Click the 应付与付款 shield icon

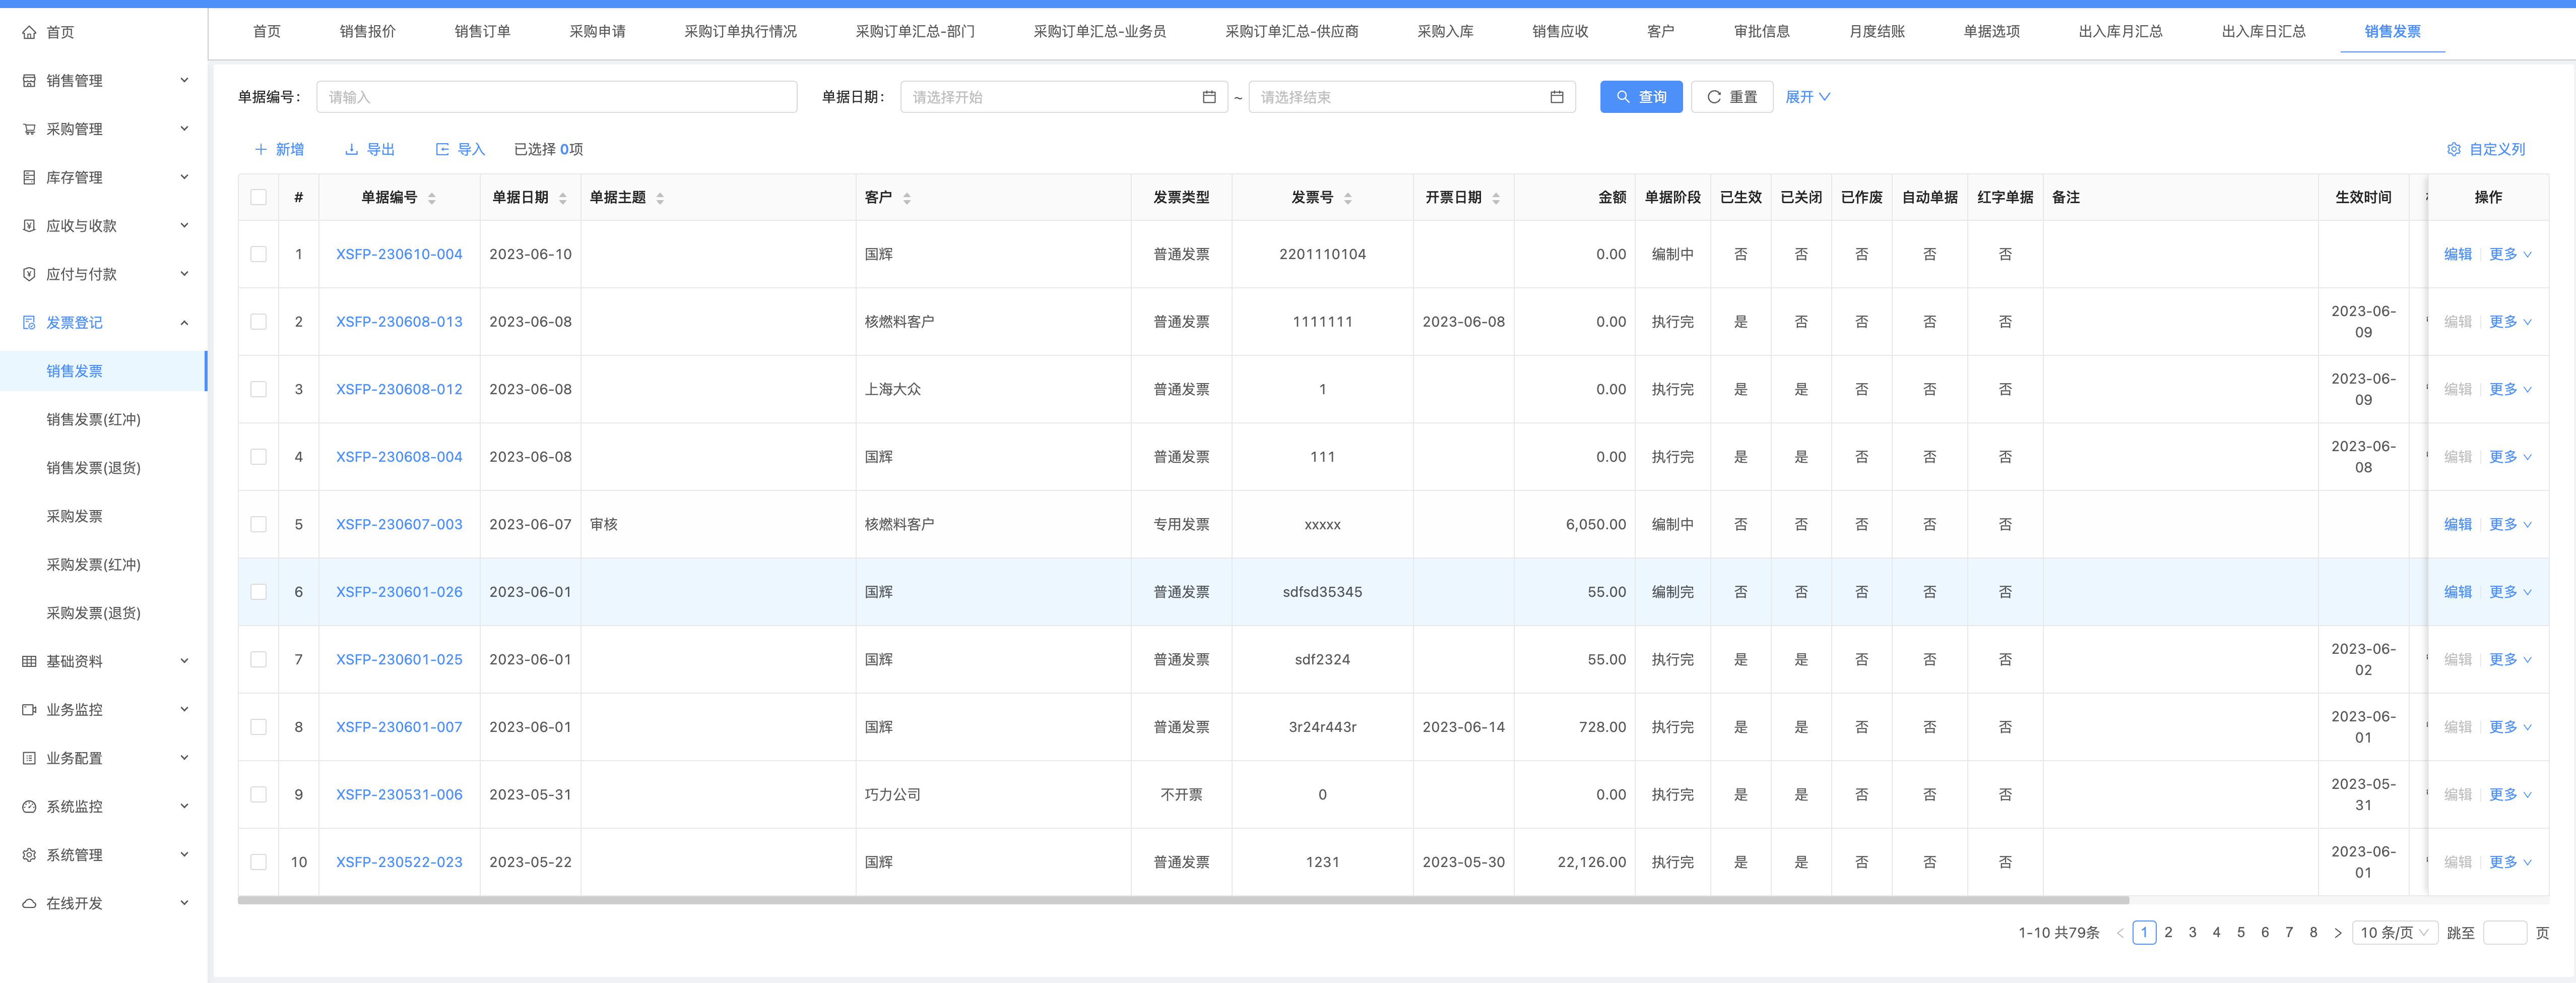29,274
